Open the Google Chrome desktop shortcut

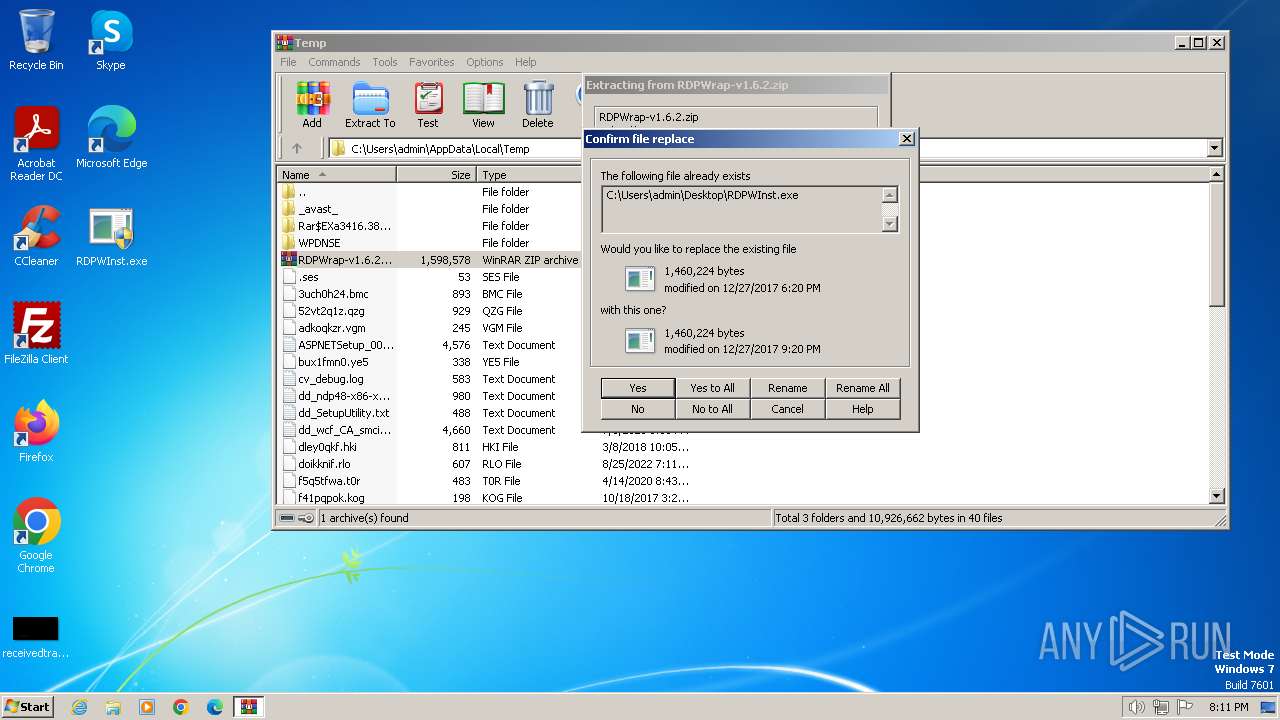pyautogui.click(x=36, y=536)
